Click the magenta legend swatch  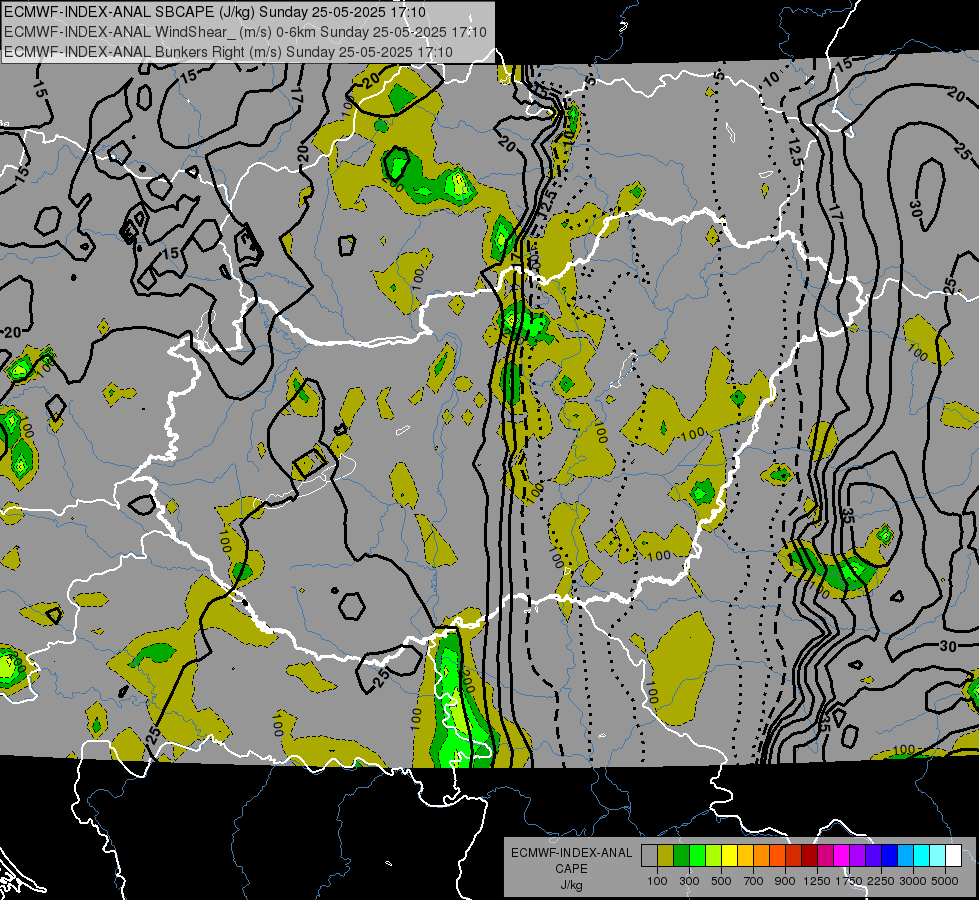(842, 855)
